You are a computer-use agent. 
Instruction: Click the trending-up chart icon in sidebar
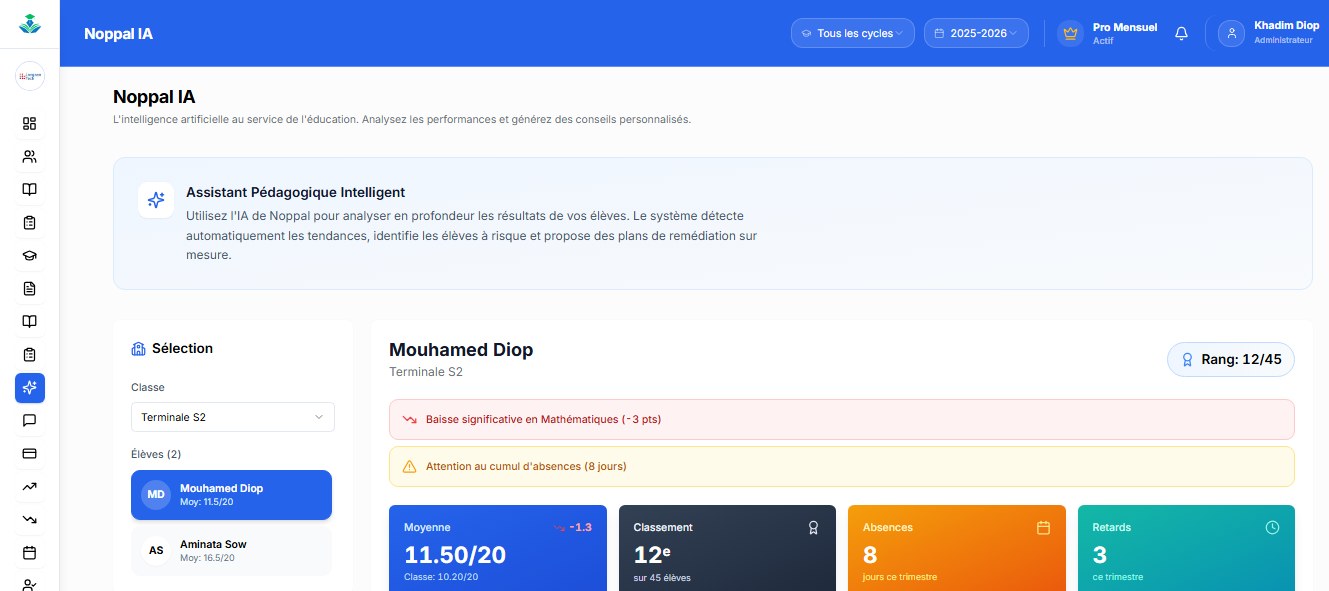coord(29,486)
